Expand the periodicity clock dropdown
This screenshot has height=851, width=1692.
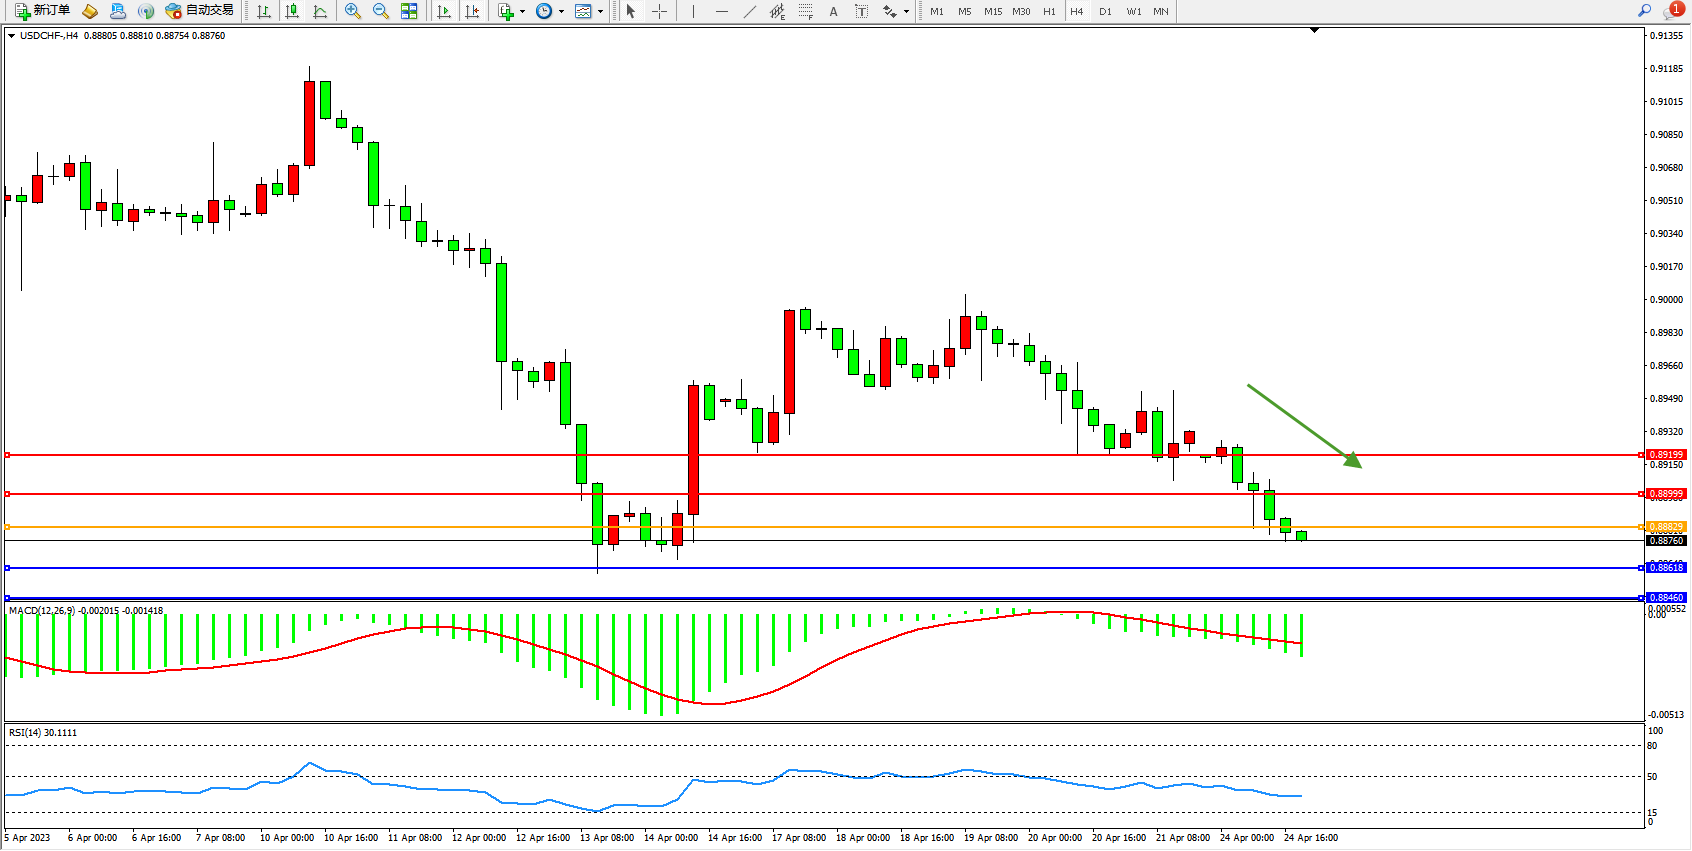coord(561,12)
